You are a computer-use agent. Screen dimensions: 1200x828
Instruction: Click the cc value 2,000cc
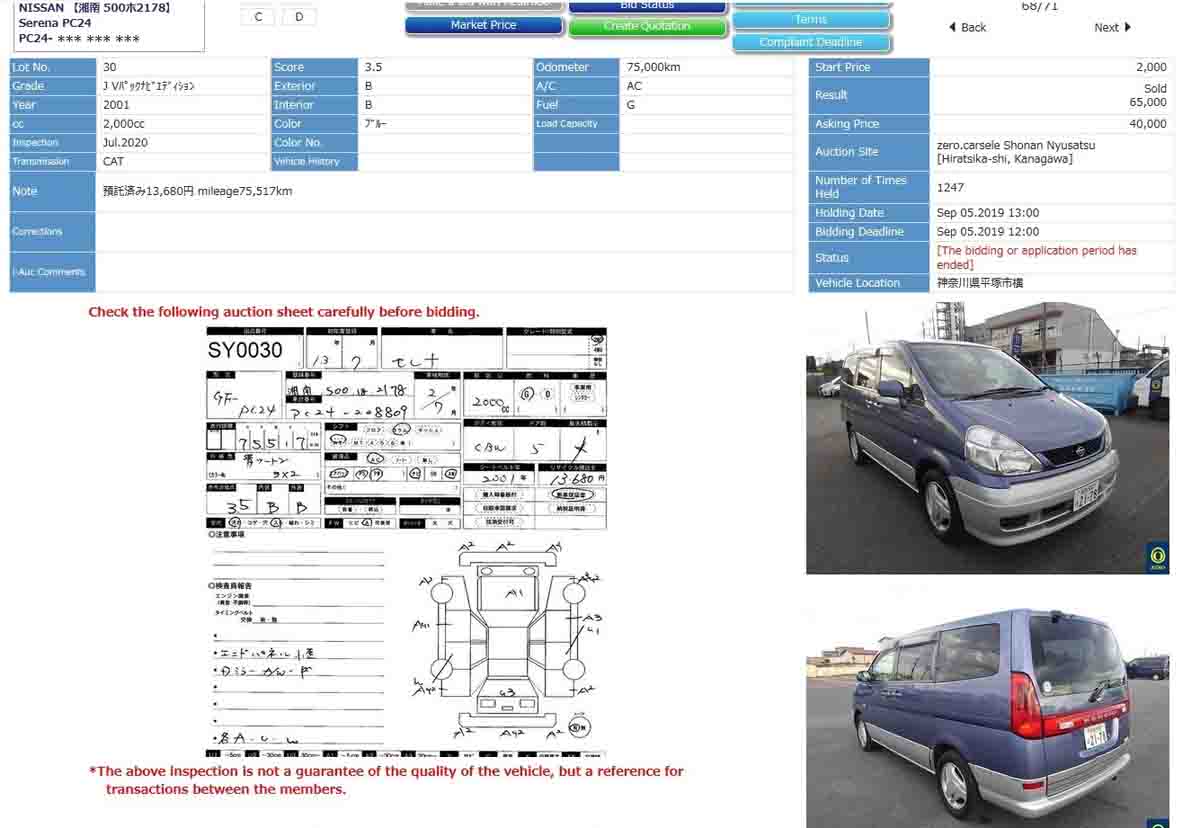click(124, 124)
